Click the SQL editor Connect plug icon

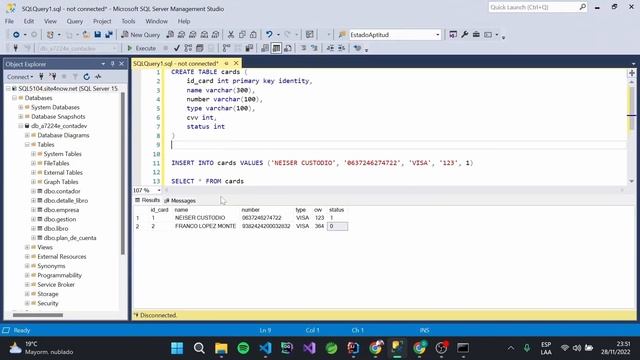[16, 48]
